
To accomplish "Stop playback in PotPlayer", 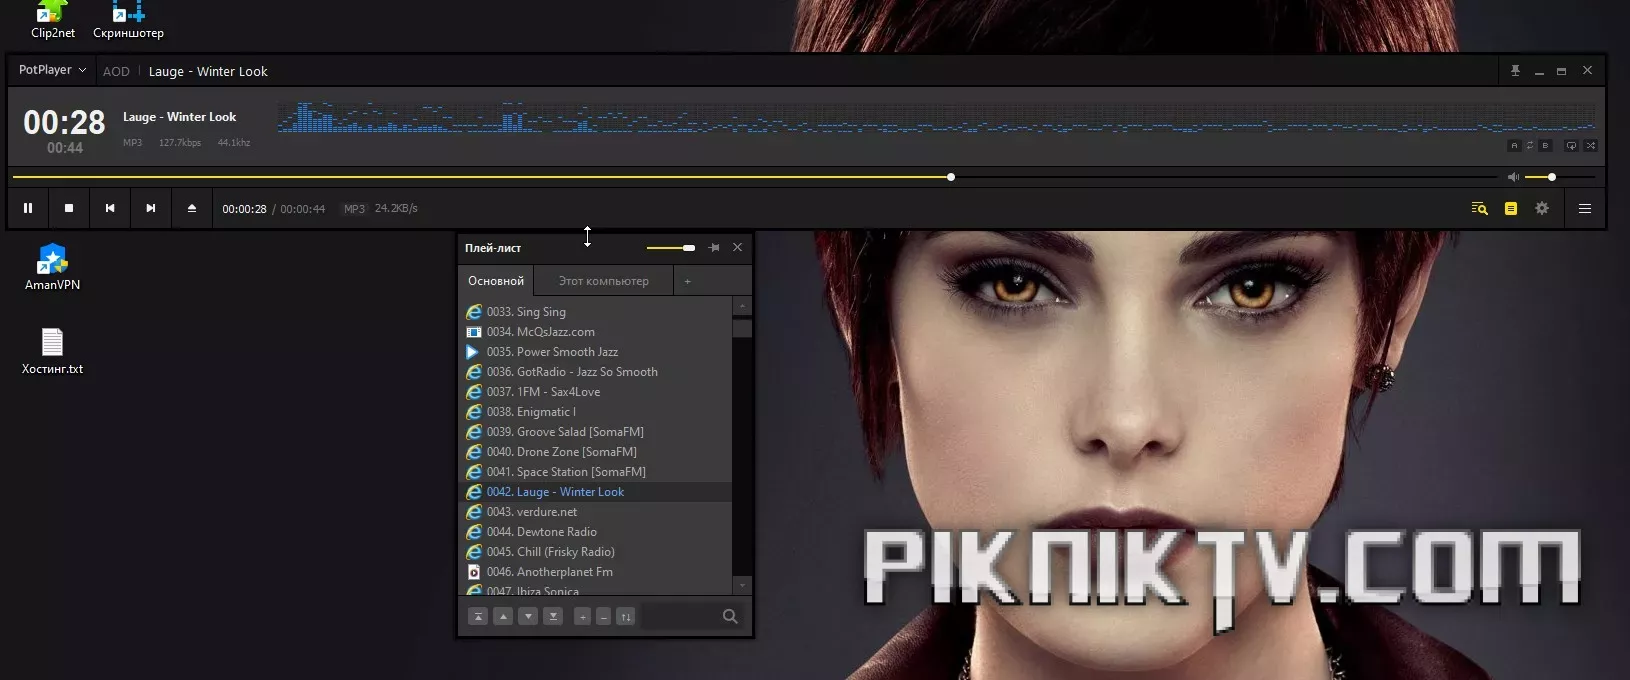I will tap(69, 208).
